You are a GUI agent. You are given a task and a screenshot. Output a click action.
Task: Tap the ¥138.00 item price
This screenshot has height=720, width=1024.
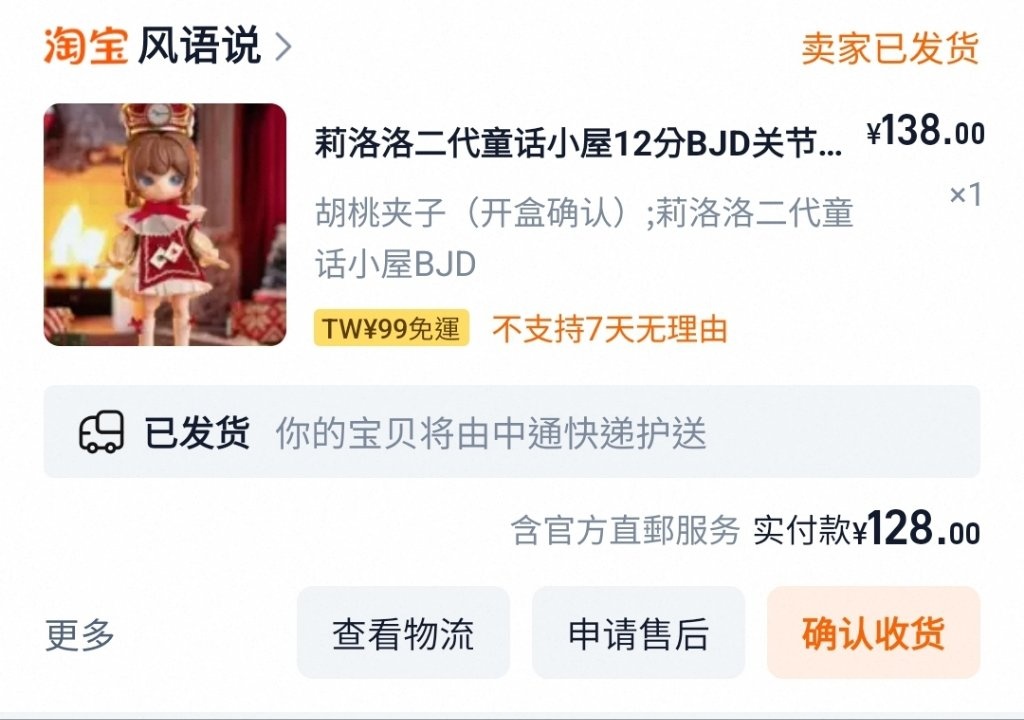pos(925,131)
